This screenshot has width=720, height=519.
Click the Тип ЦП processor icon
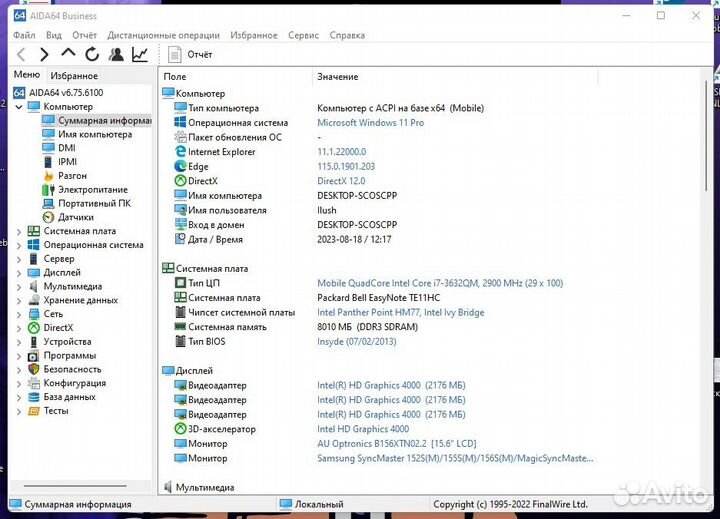tap(180, 283)
